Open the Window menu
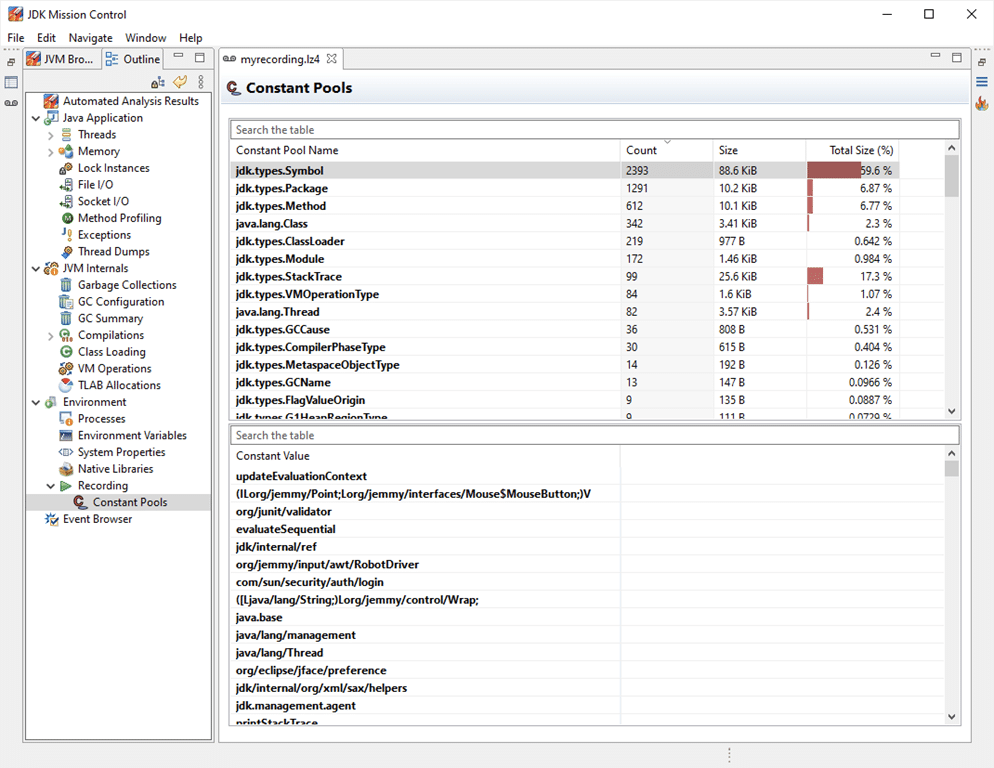Image resolution: width=994 pixels, height=768 pixels. coord(145,38)
